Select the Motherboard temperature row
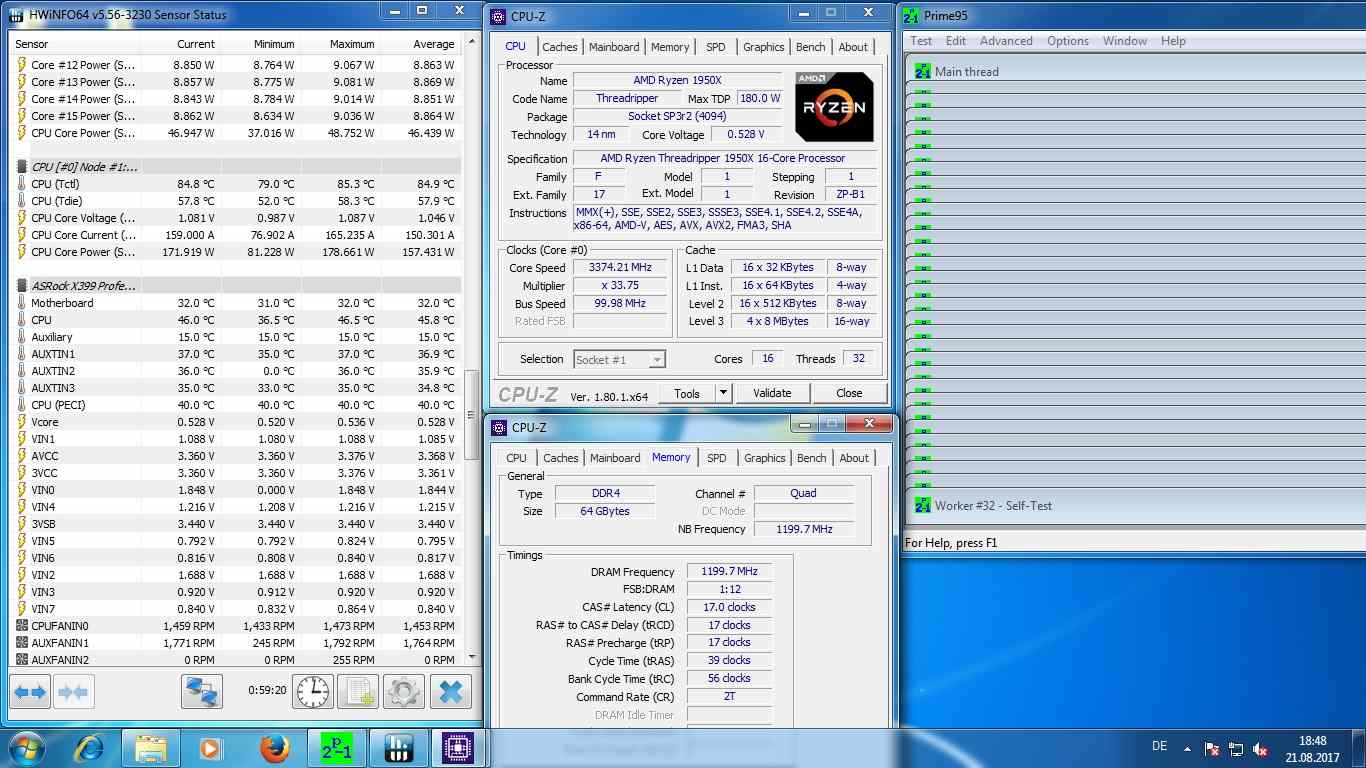The width and height of the screenshot is (1366, 768). (x=236, y=303)
